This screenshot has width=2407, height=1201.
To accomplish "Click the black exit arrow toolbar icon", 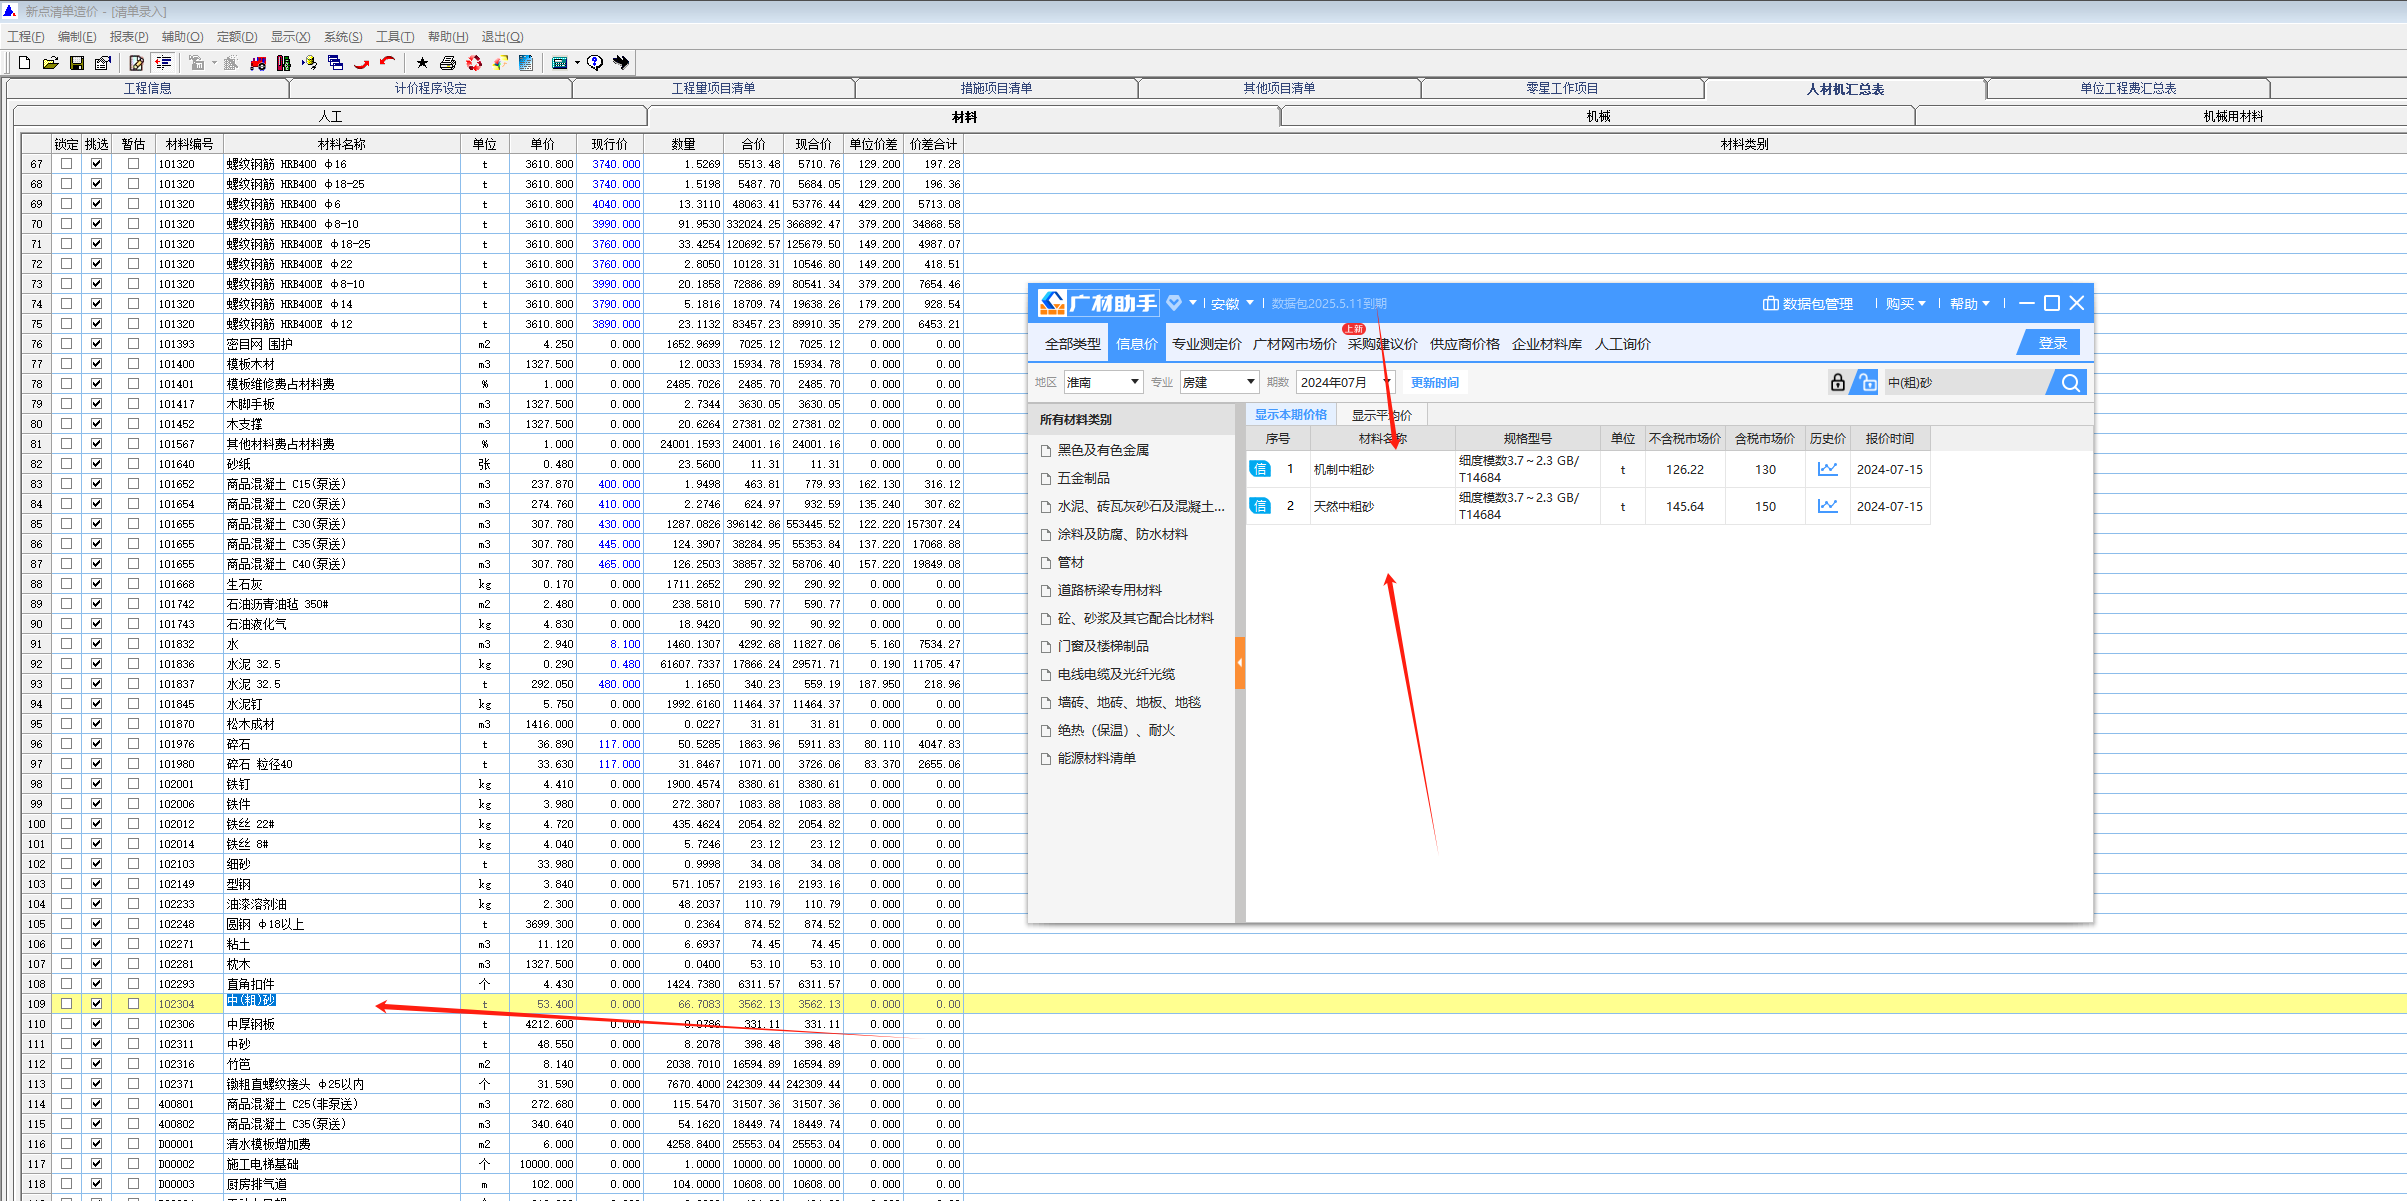I will pos(621,63).
